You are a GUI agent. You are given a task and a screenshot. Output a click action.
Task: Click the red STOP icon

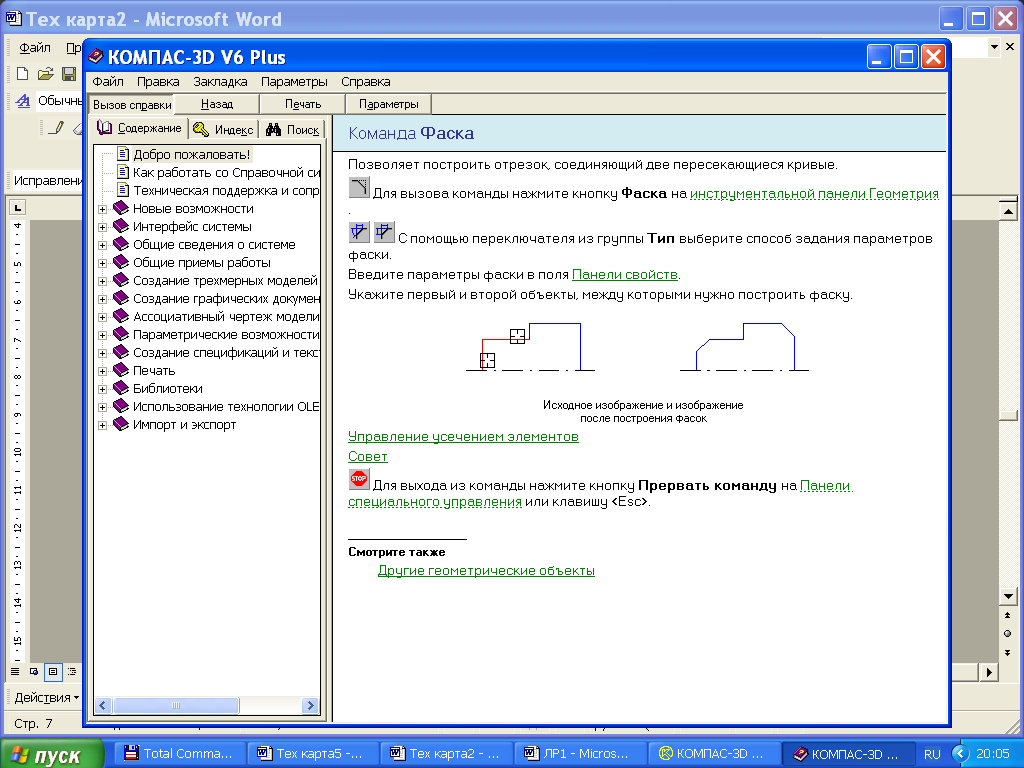click(x=359, y=479)
